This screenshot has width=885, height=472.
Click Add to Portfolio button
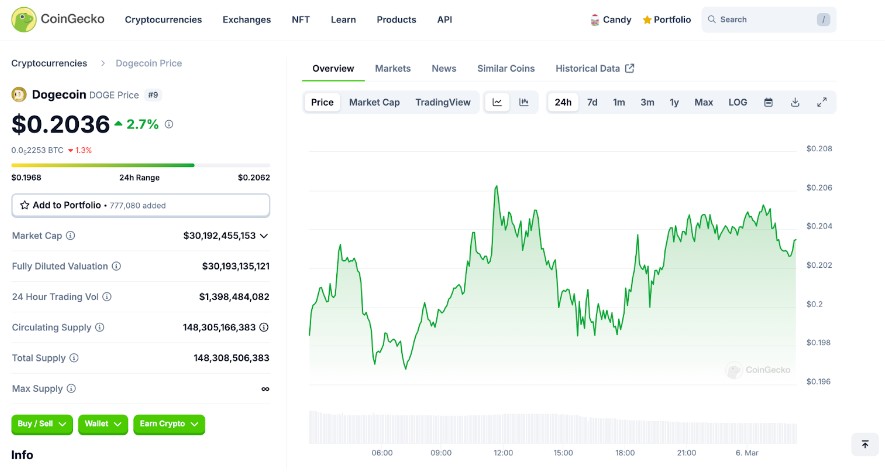(140, 205)
